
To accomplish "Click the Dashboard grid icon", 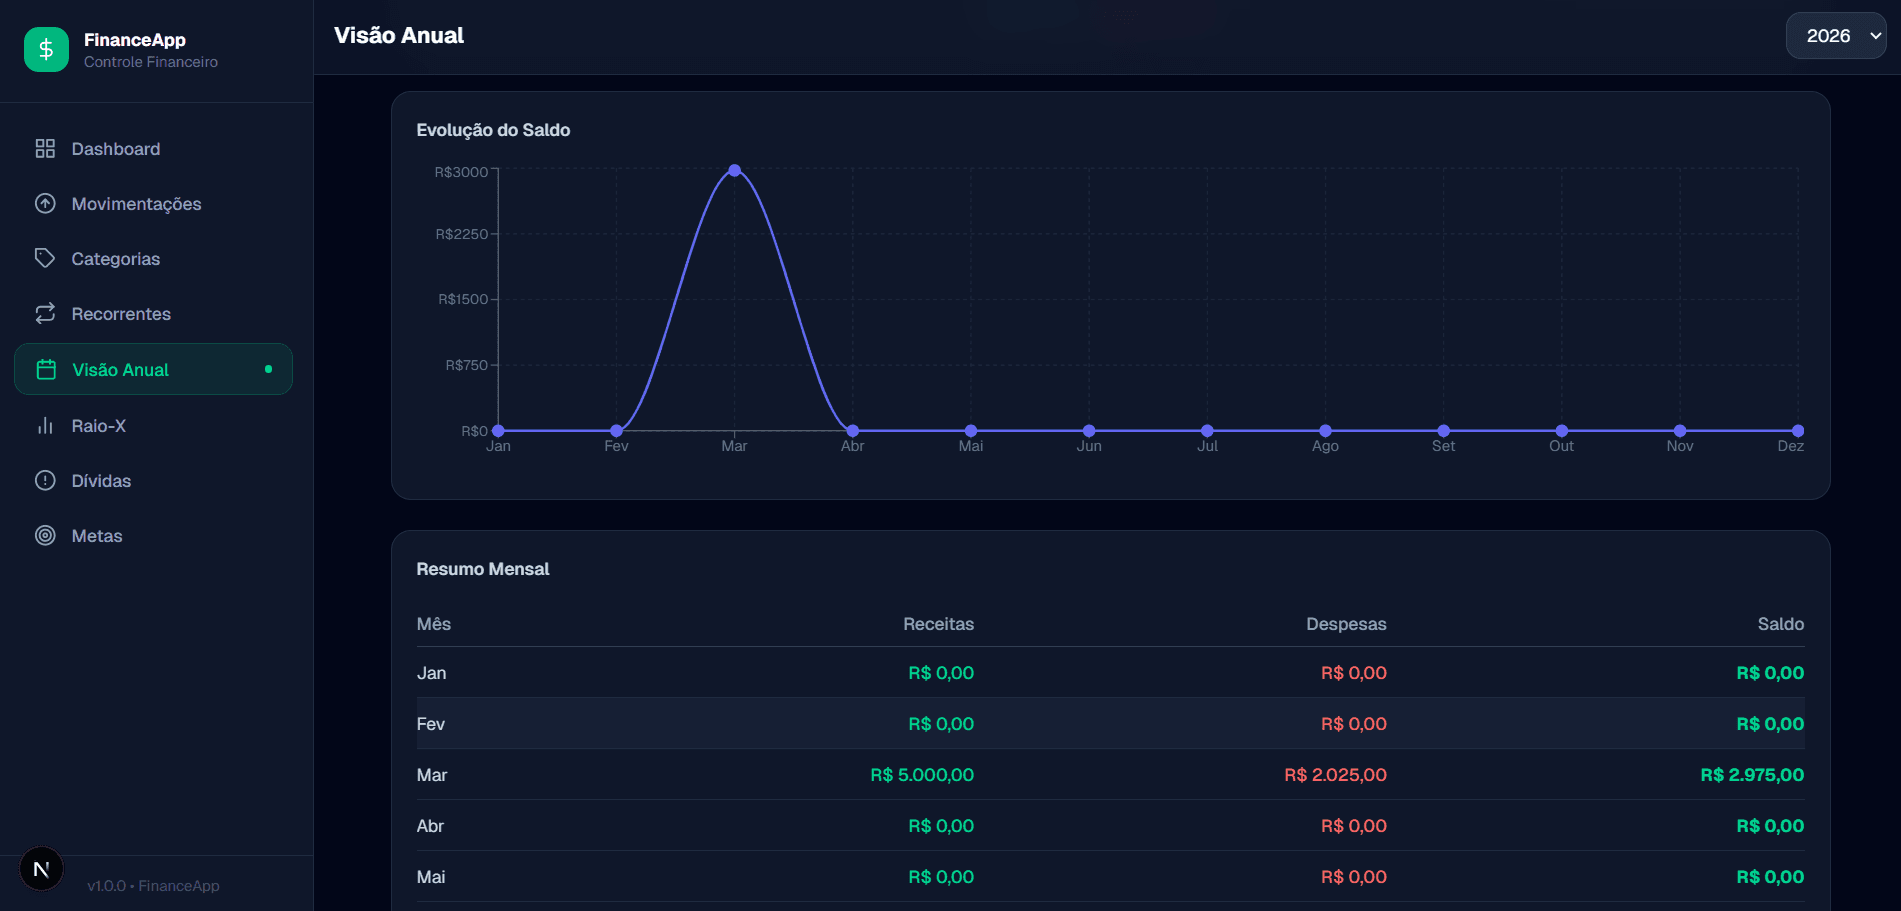I will pyautogui.click(x=45, y=149).
